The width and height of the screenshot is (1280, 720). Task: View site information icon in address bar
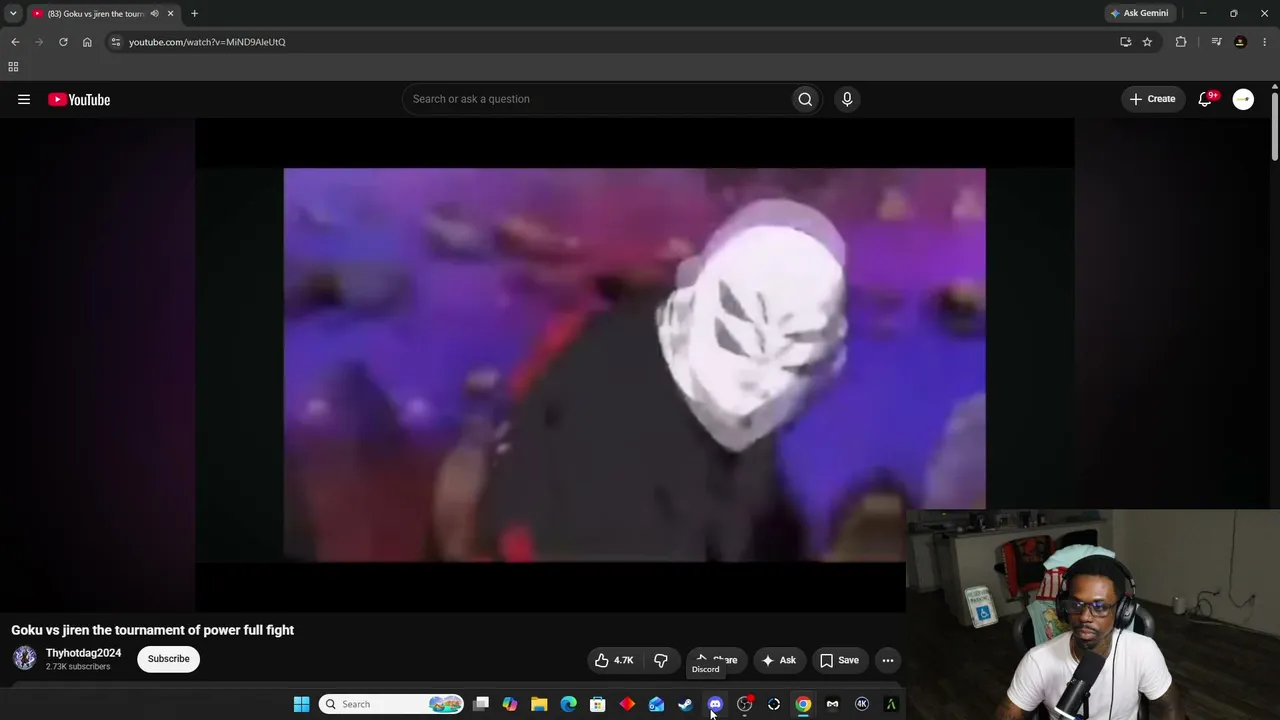click(116, 42)
